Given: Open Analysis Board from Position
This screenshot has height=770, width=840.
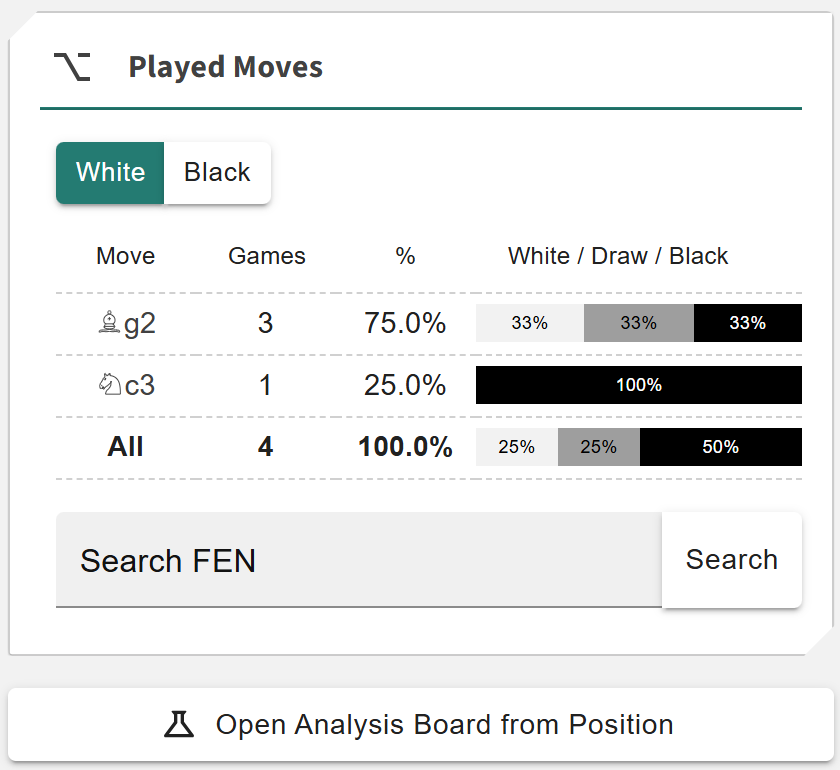Looking at the screenshot, I should [x=421, y=724].
